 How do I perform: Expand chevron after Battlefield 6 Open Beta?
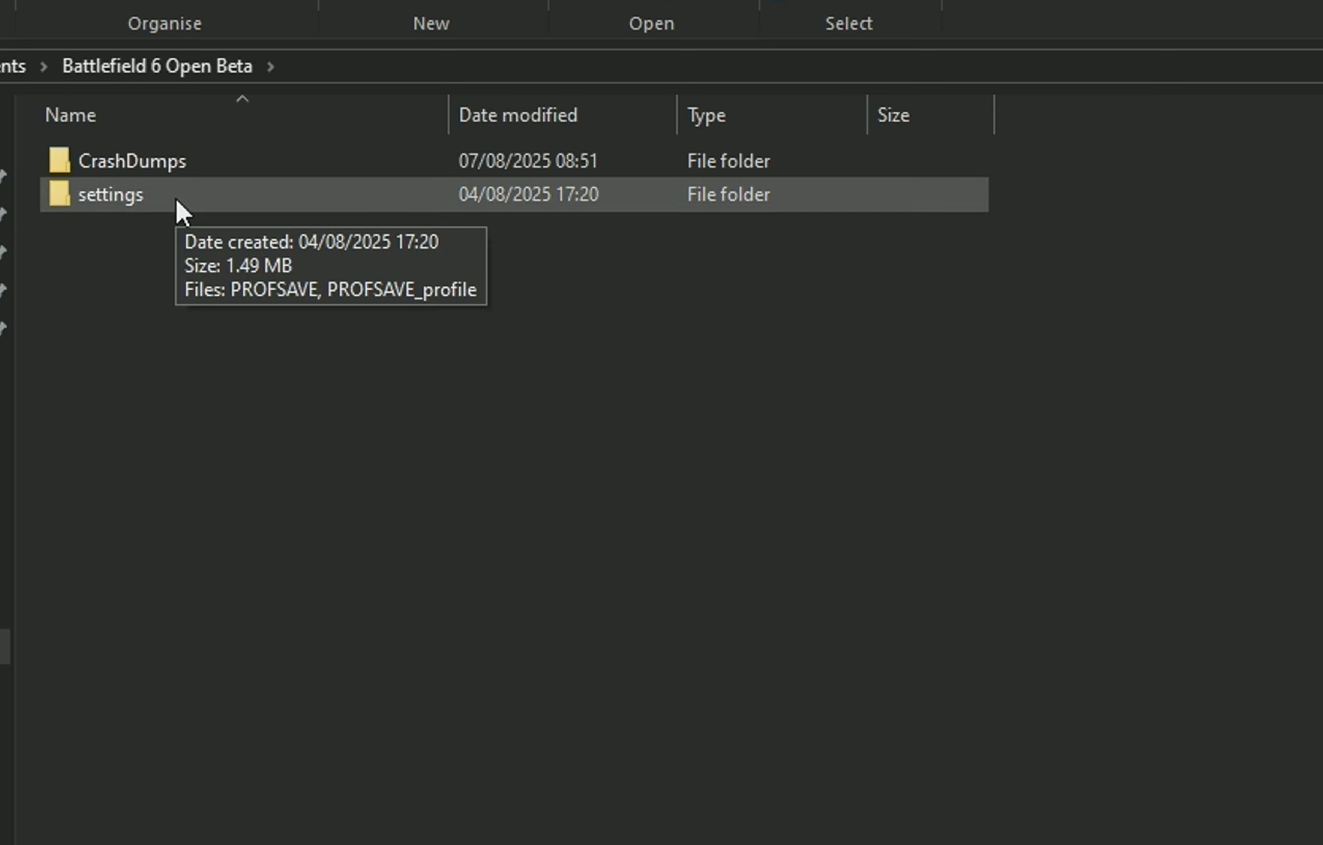click(x=270, y=67)
